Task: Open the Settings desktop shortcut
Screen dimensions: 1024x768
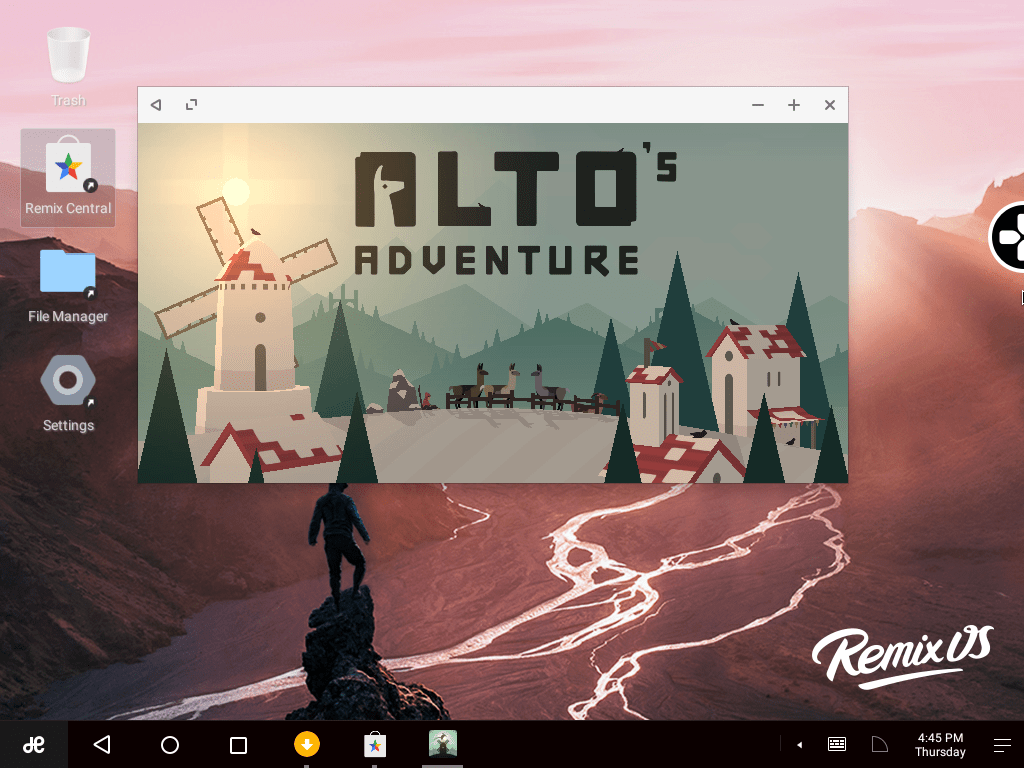Action: click(68, 394)
